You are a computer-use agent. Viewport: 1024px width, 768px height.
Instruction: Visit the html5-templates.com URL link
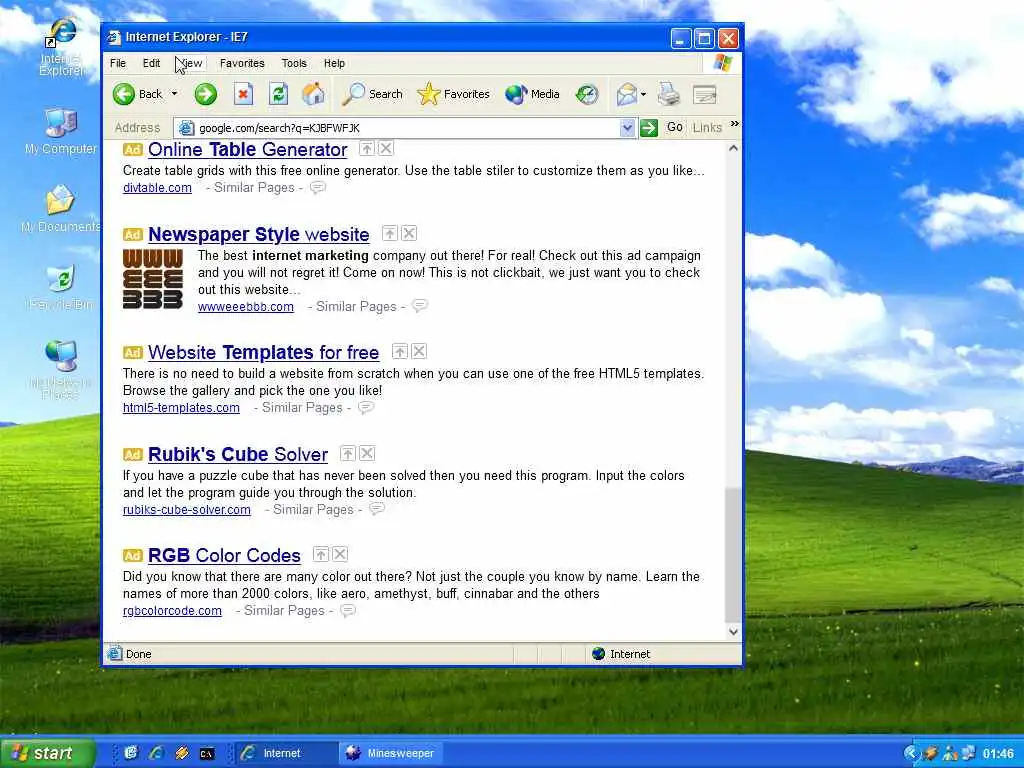click(181, 408)
